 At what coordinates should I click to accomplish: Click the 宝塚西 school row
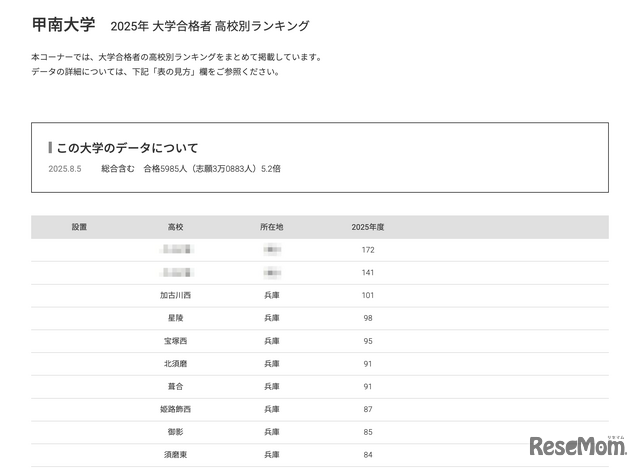click(176, 341)
